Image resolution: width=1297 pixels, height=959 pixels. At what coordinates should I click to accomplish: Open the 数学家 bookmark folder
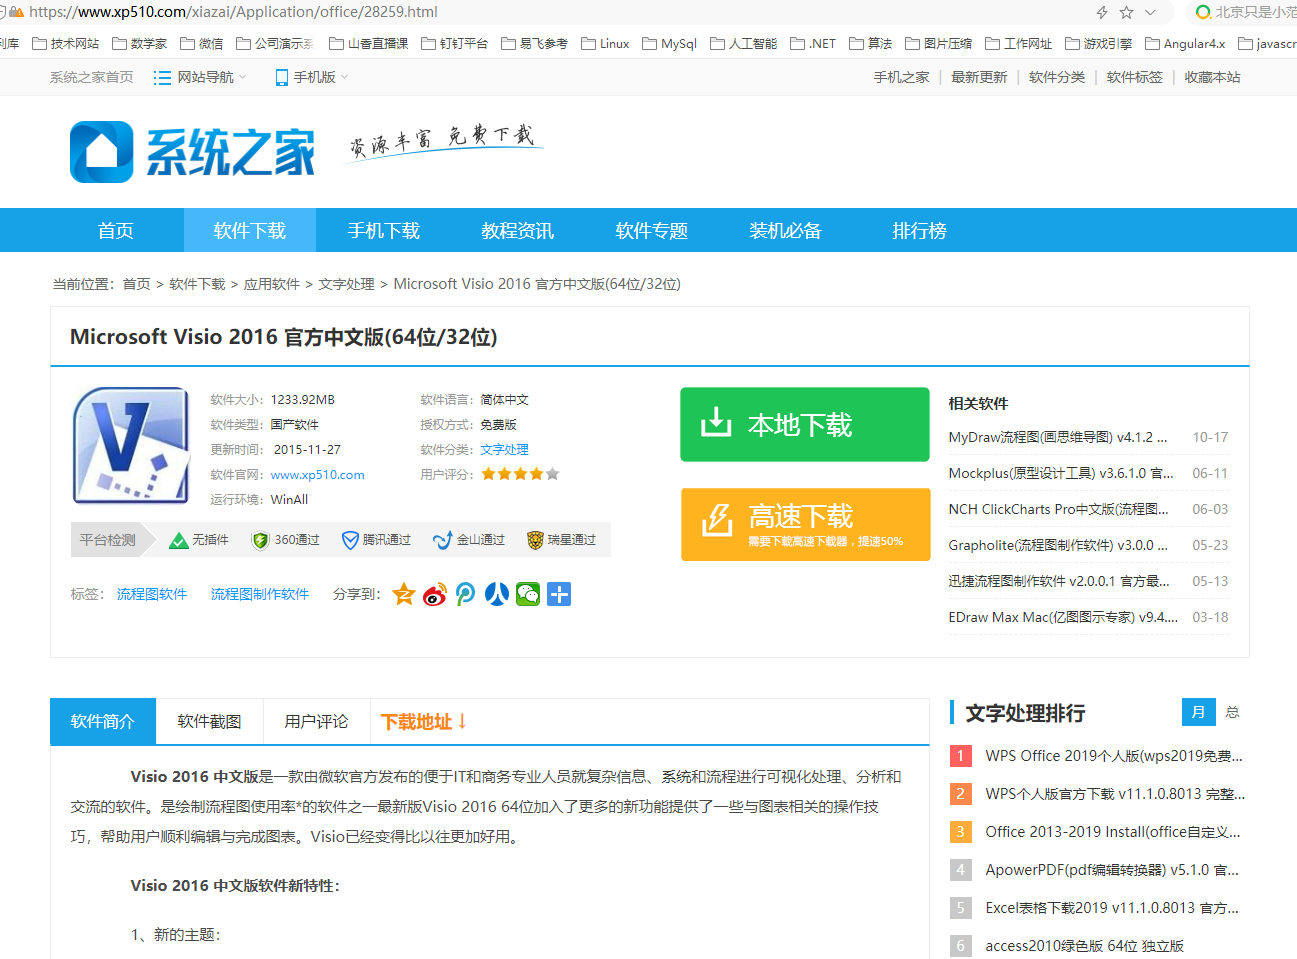tap(140, 44)
